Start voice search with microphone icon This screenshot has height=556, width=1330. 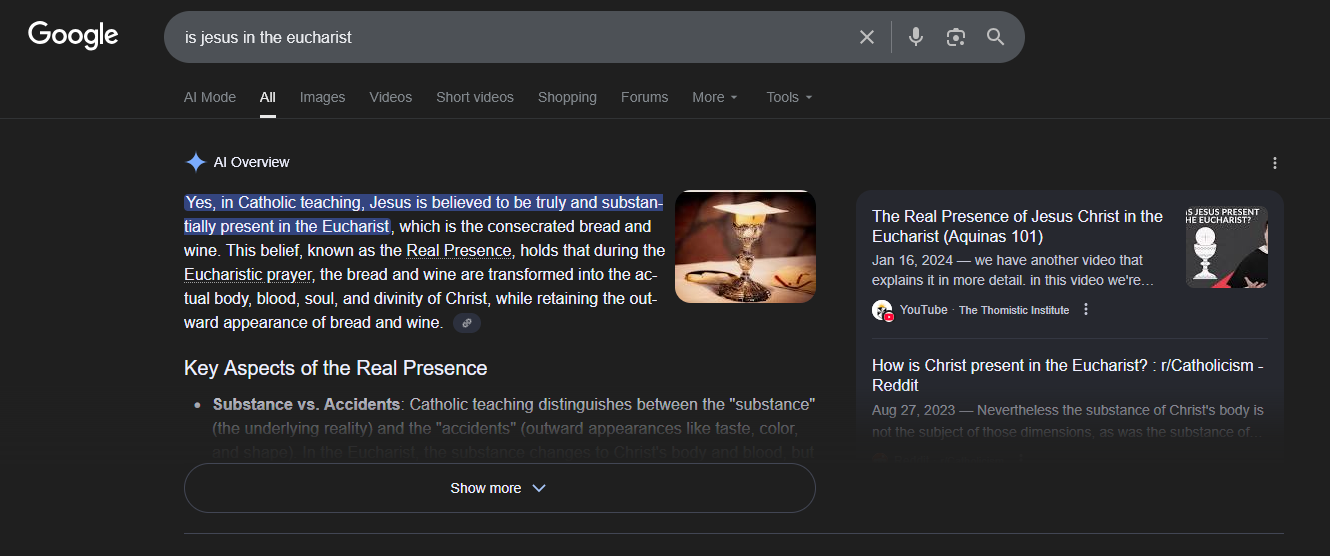[915, 37]
